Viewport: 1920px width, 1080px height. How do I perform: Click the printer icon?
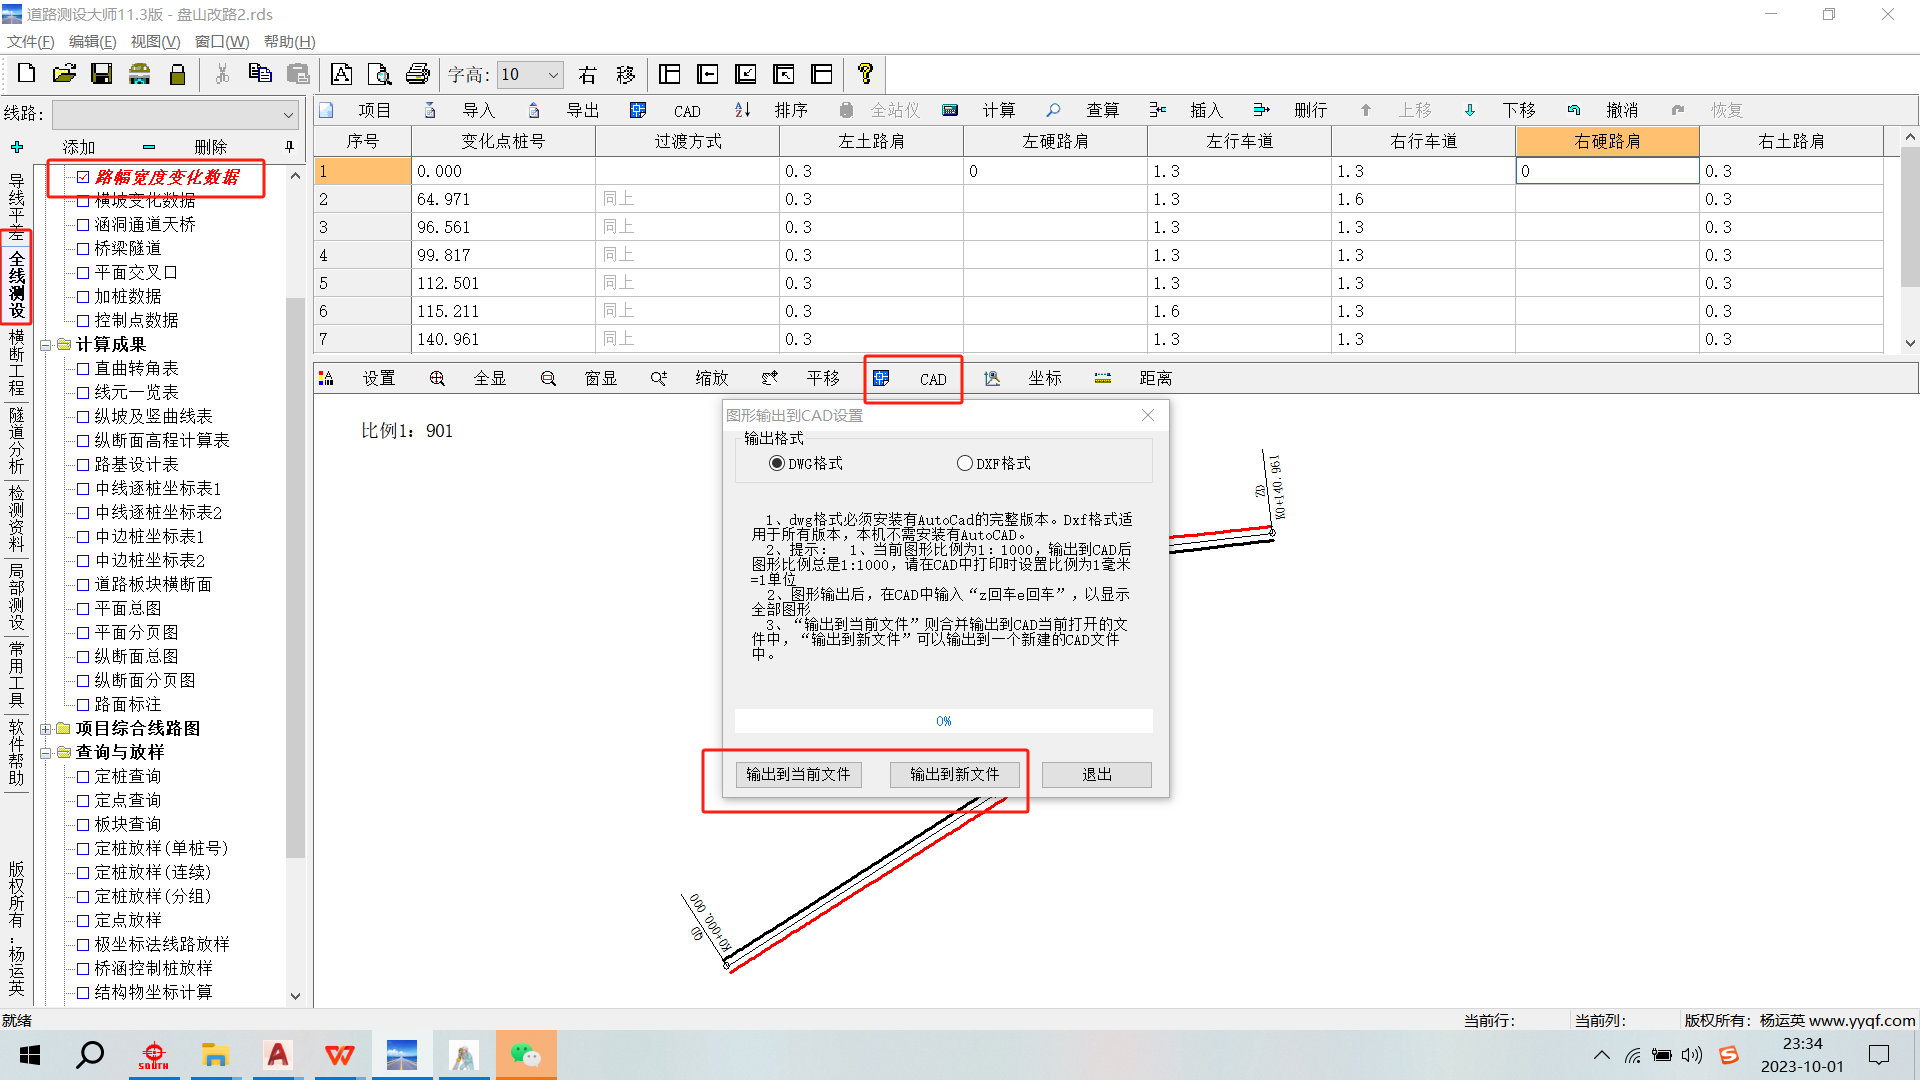coord(418,74)
